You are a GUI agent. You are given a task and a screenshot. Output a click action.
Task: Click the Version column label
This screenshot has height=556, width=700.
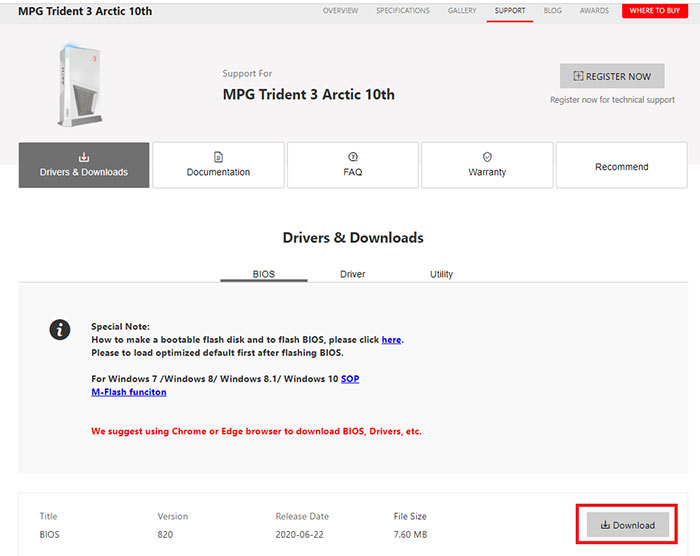[x=172, y=516]
